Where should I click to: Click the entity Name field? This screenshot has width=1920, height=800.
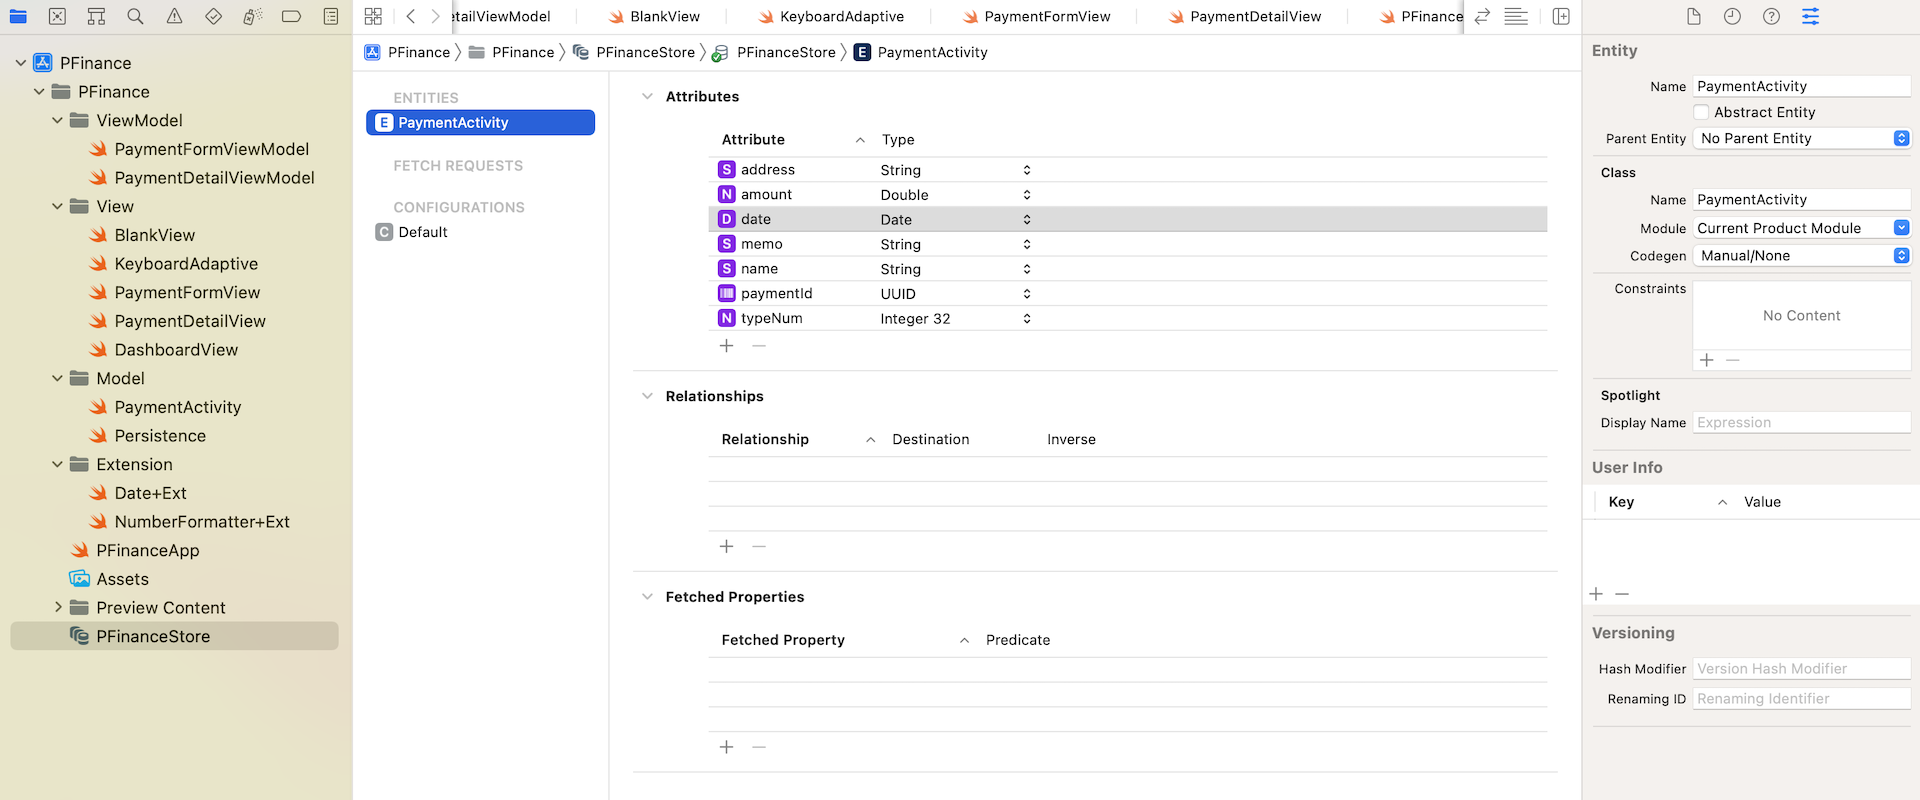pyautogui.click(x=1802, y=86)
